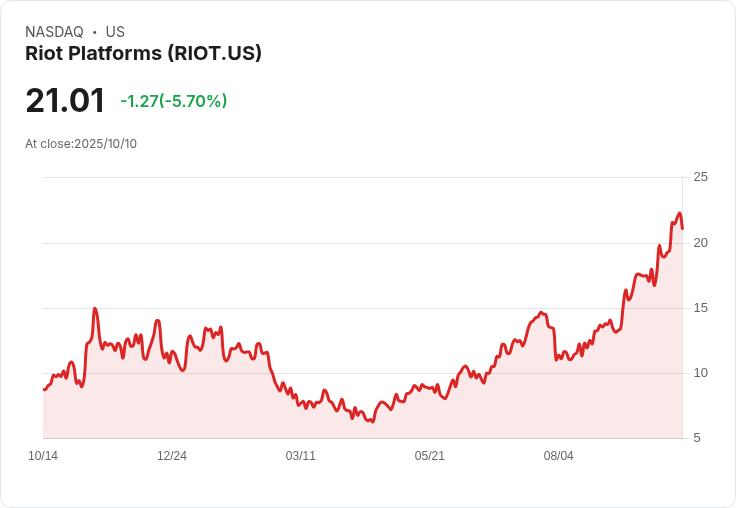Click the 10 price axis label
The width and height of the screenshot is (736, 508).
[x=700, y=373]
